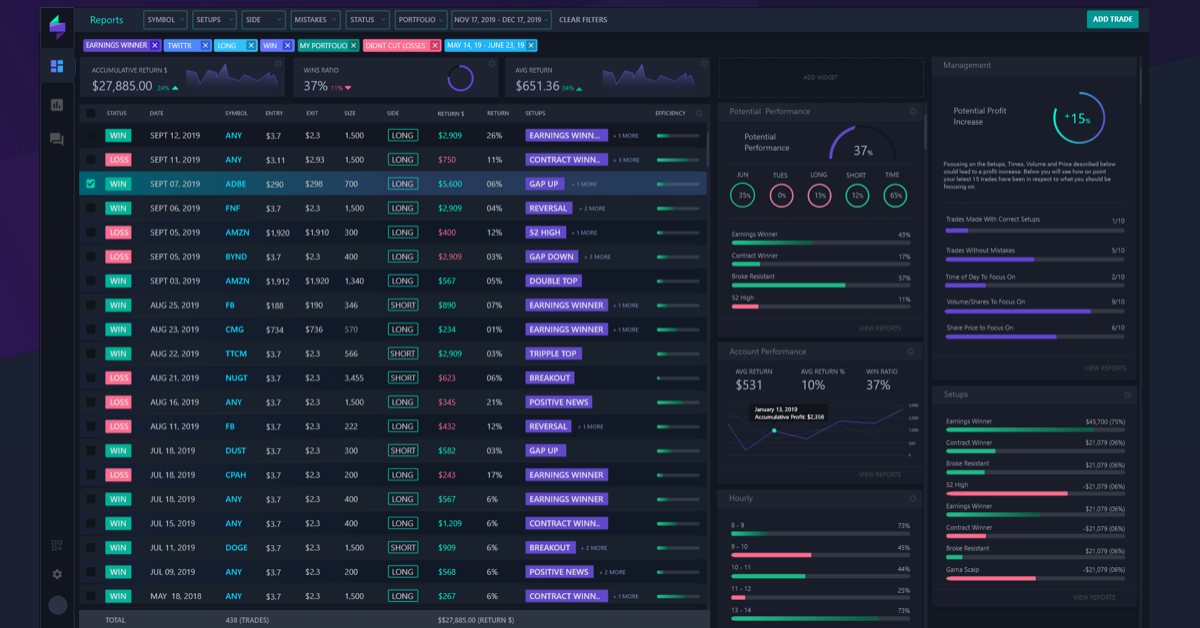Open the Hourly widget settings gear
The height and width of the screenshot is (628, 1200).
[910, 497]
